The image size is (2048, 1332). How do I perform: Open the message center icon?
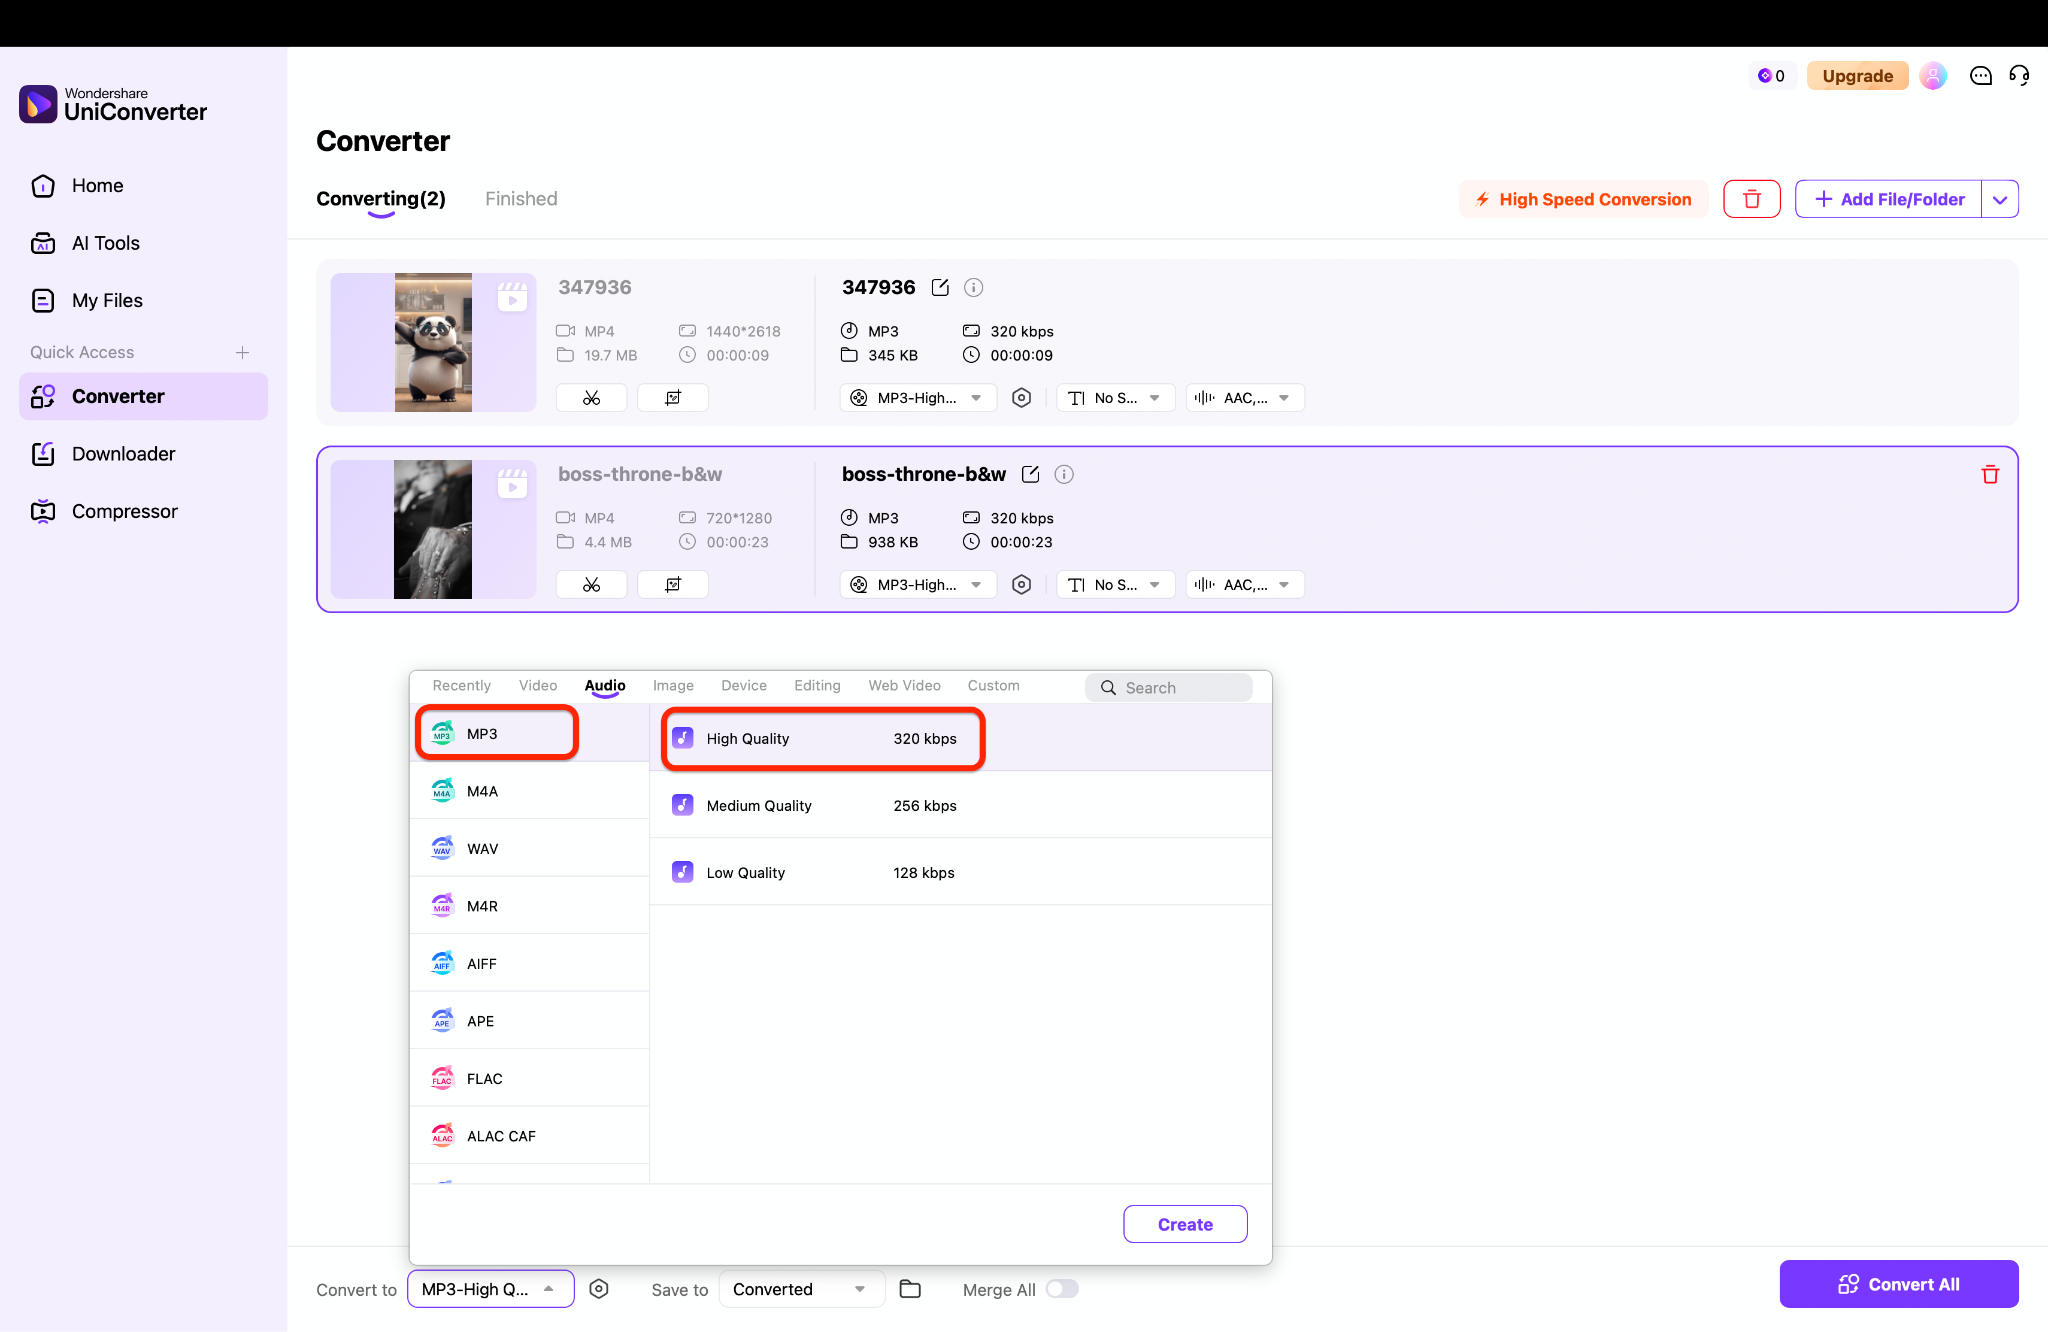pyautogui.click(x=1980, y=76)
